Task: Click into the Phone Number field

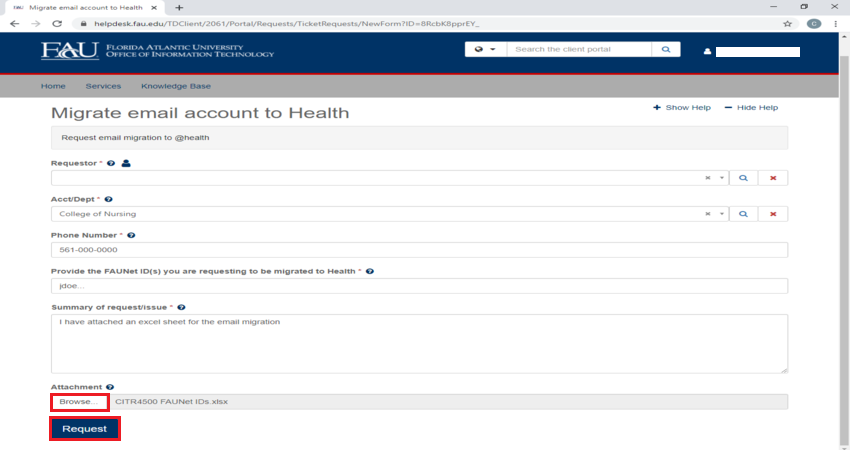Action: point(419,250)
